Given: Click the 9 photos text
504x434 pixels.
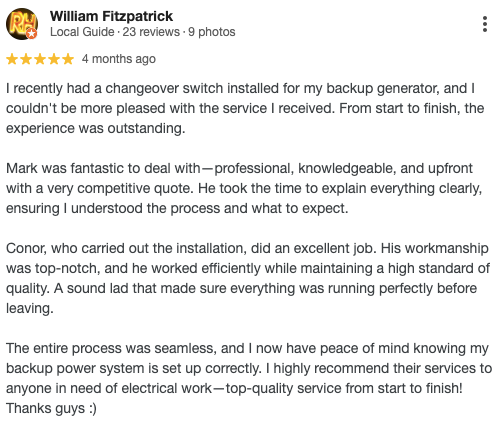Looking at the screenshot, I should pos(212,32).
